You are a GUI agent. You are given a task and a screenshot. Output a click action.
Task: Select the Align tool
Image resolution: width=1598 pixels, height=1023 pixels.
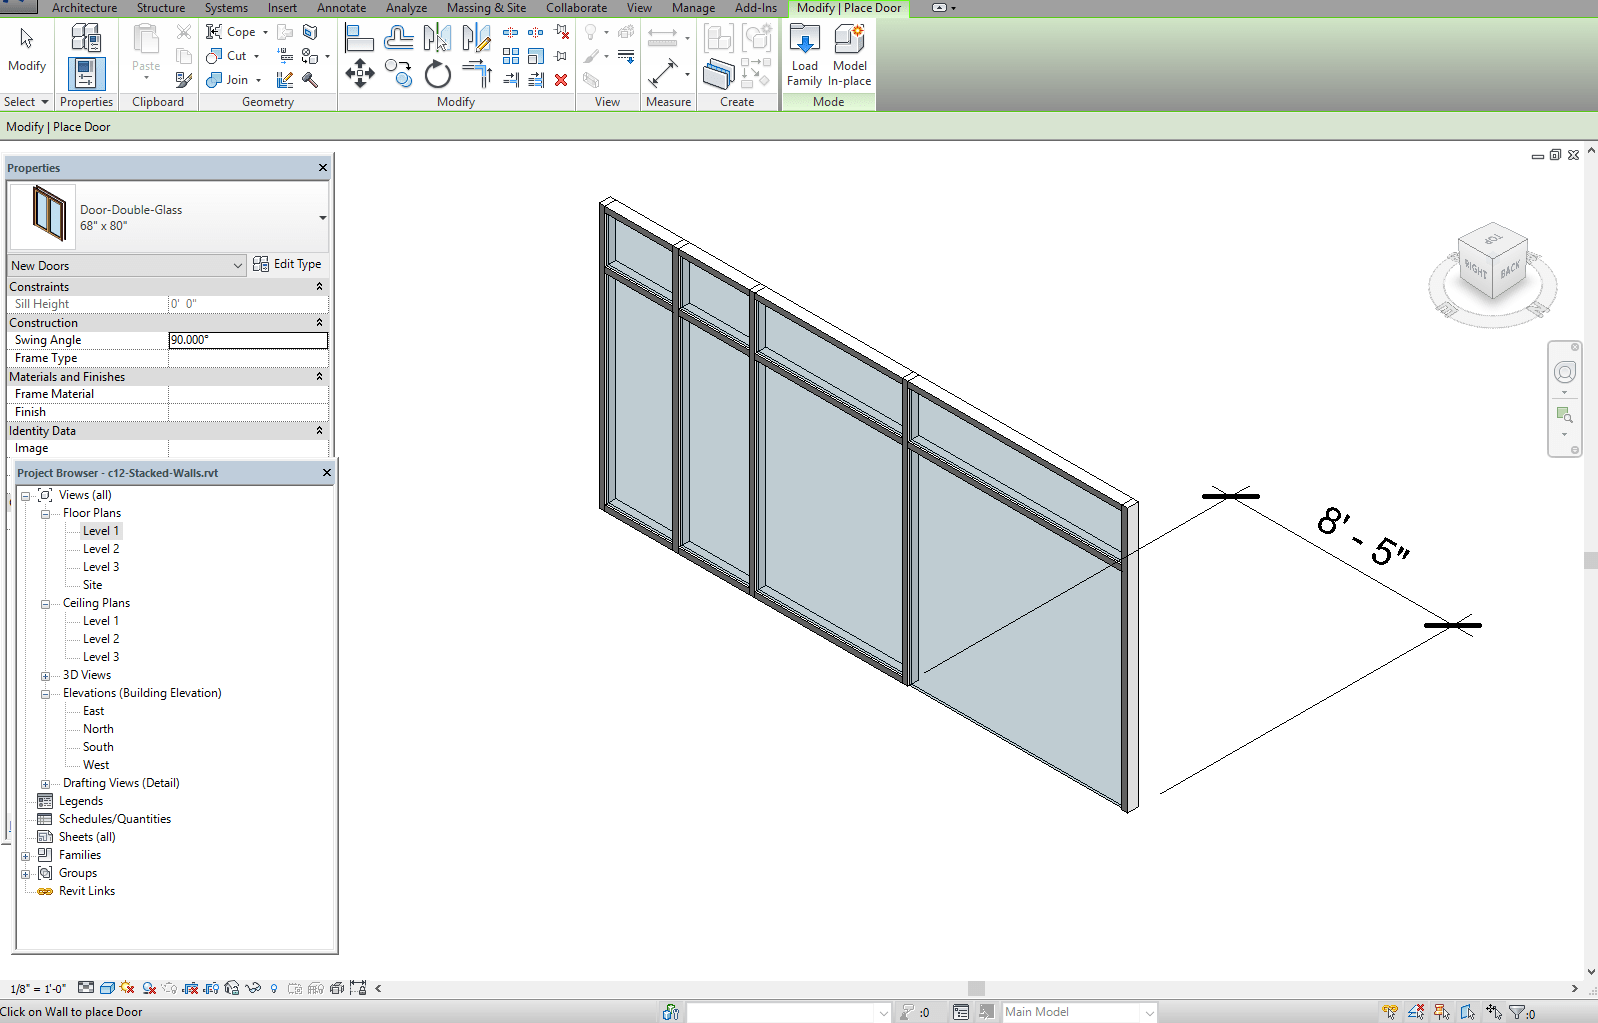(359, 38)
